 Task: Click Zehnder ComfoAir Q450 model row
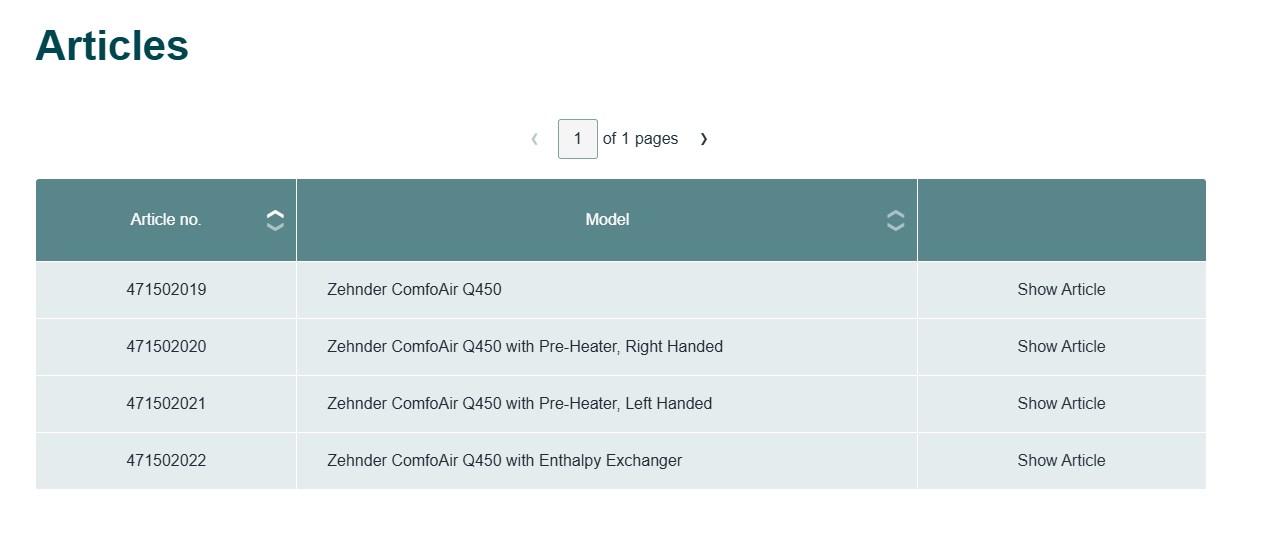[x=414, y=290]
